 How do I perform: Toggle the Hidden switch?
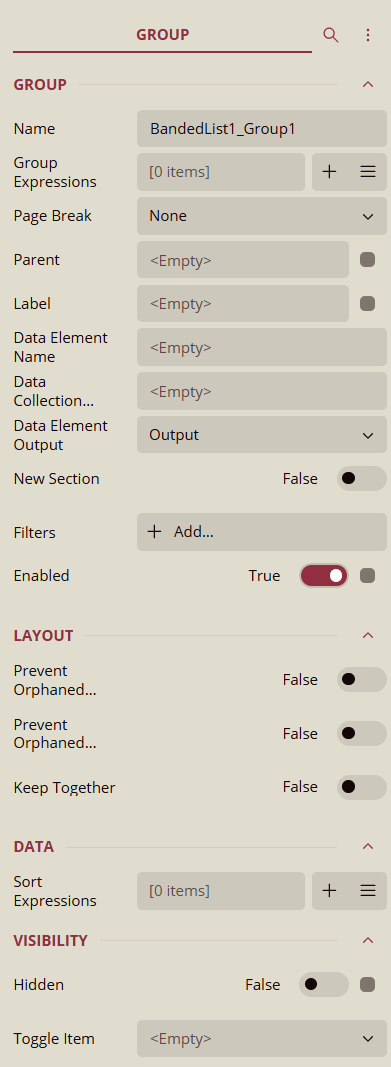click(x=324, y=985)
